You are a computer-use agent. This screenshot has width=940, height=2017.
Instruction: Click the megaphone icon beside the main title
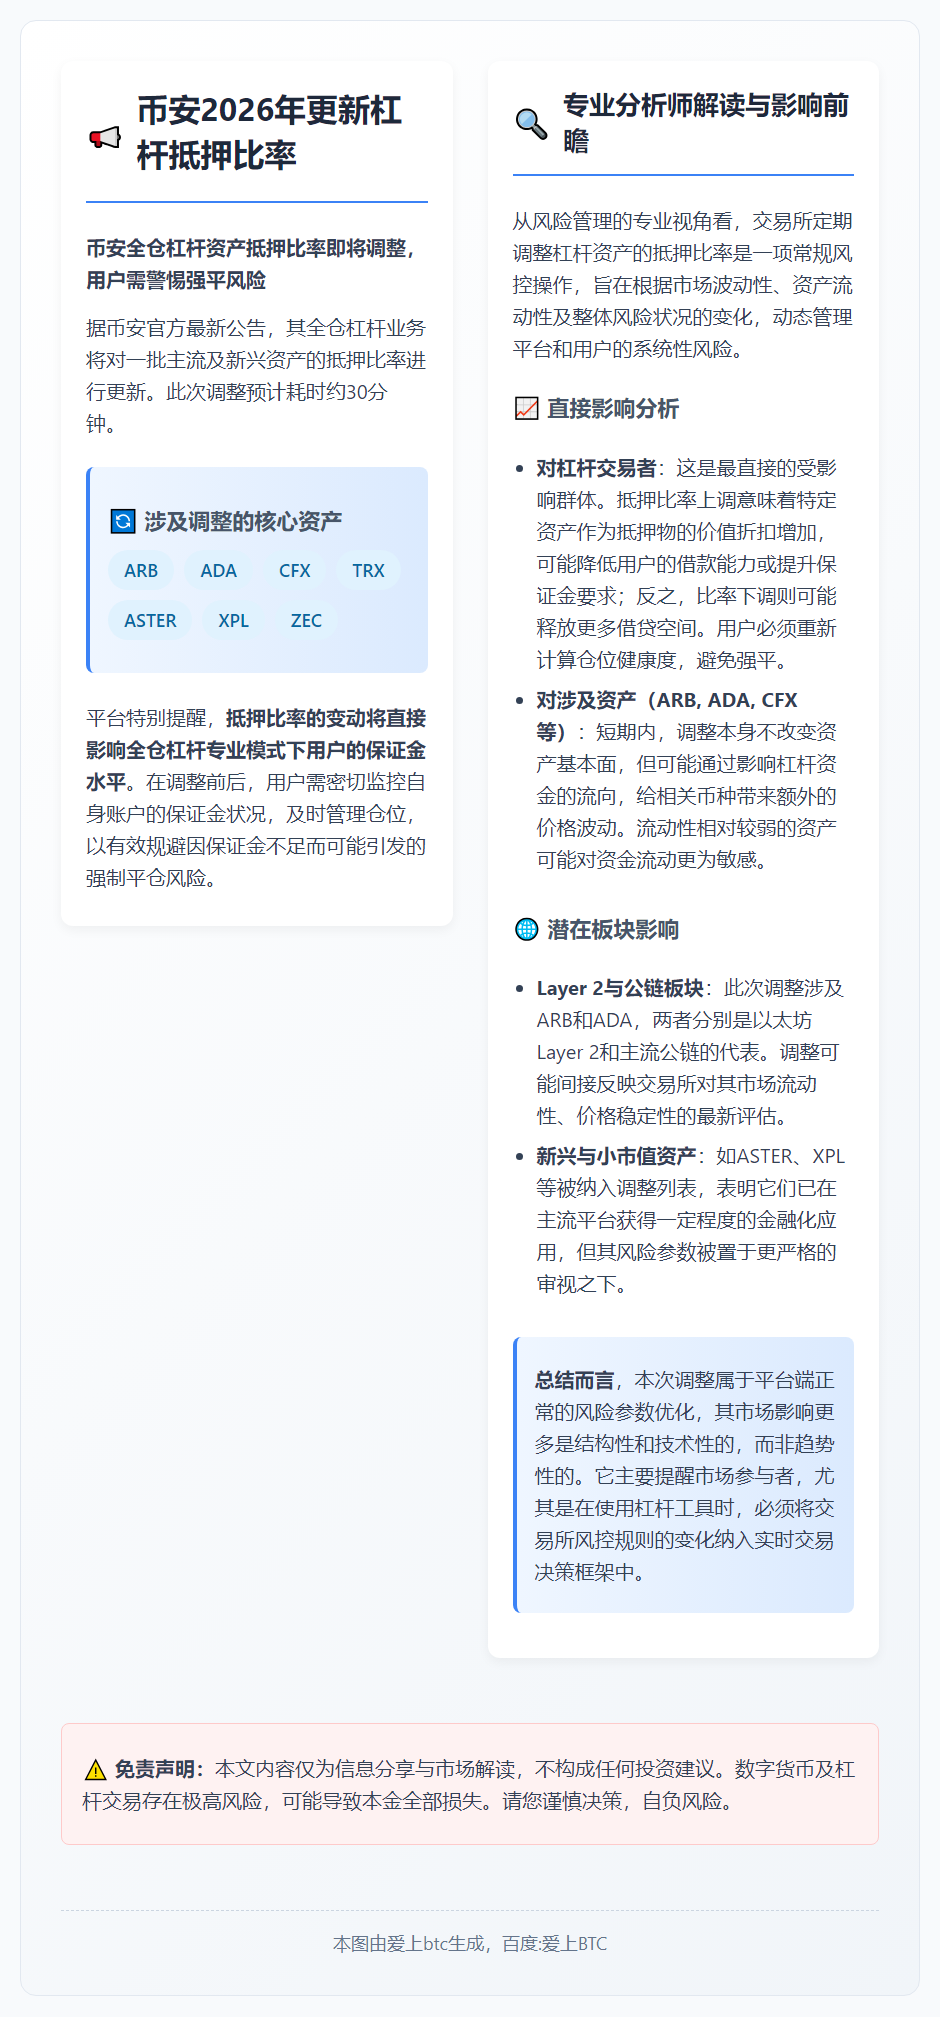click(x=104, y=137)
